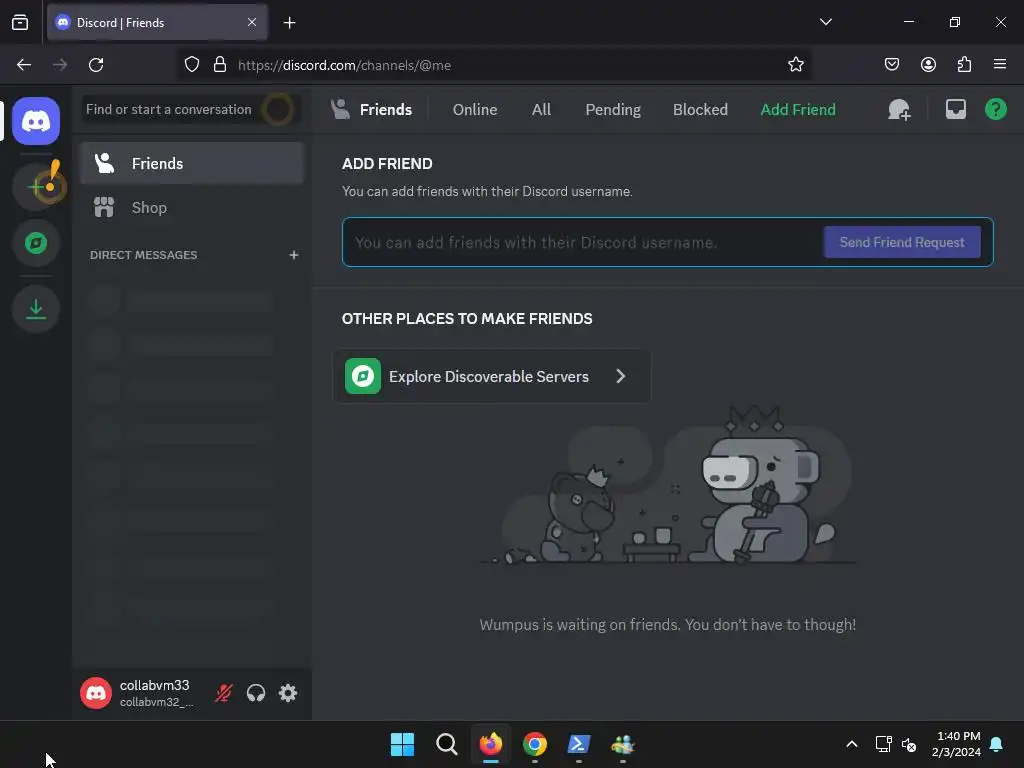Open PowerShell from the taskbar
This screenshot has width=1024, height=768.
coord(579,744)
